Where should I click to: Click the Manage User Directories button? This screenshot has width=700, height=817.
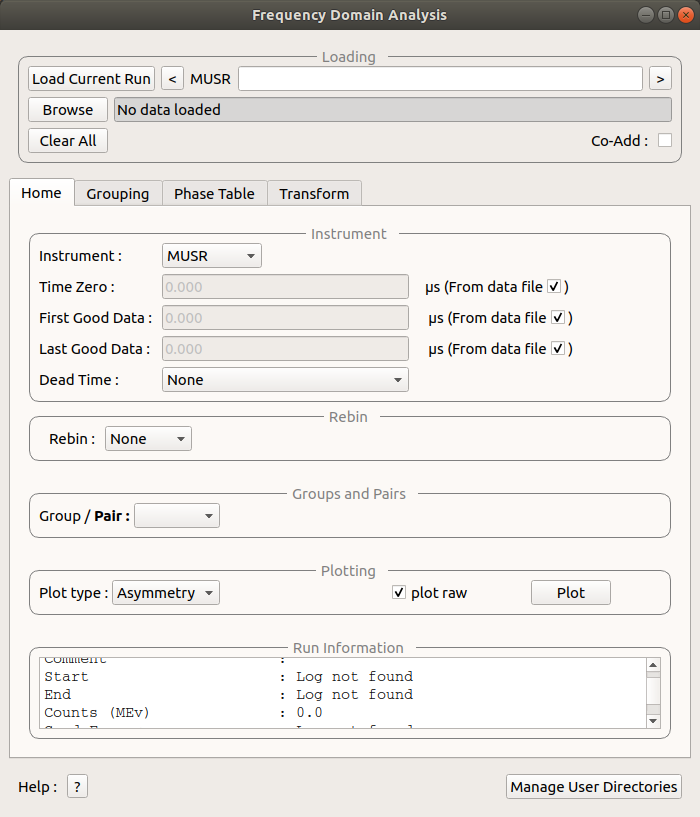coord(594,787)
